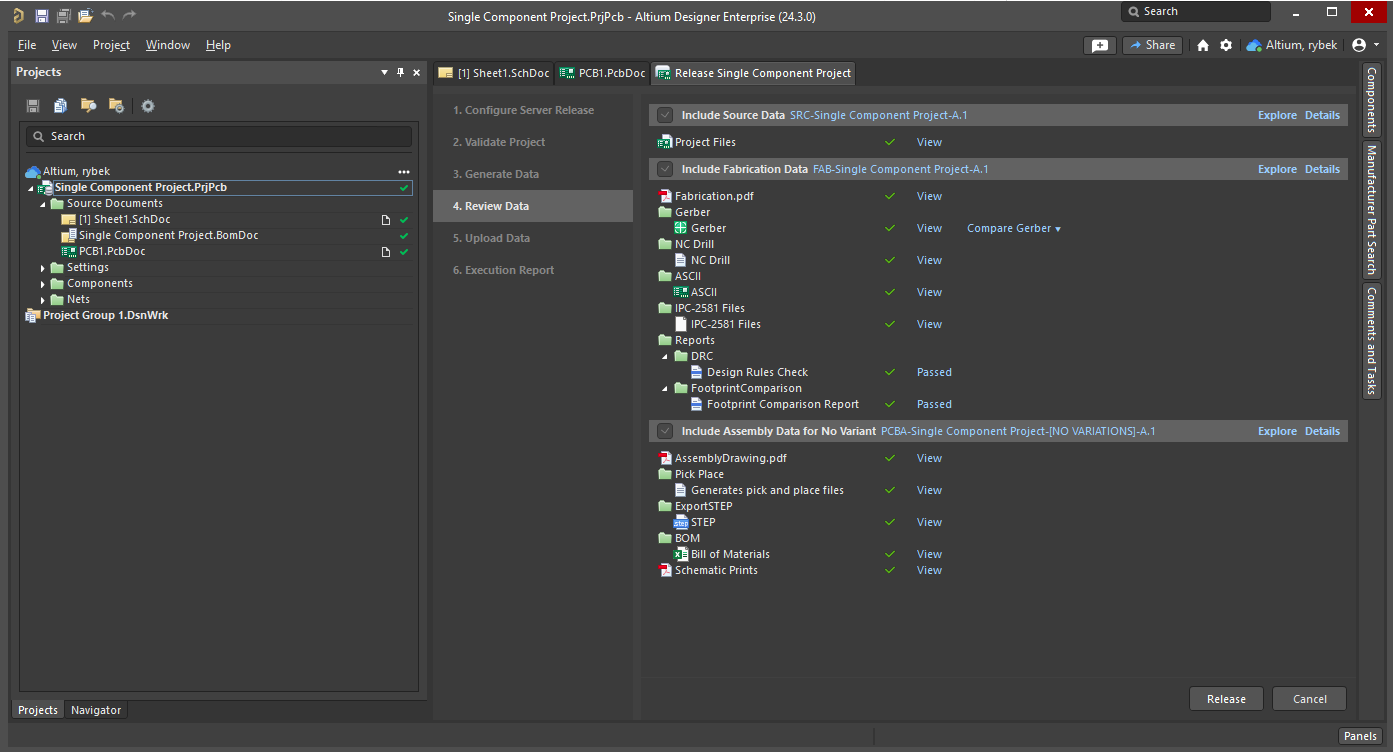The width and height of the screenshot is (1393, 752).
Task: Collapse the Source Documents folder
Action: pos(43,204)
